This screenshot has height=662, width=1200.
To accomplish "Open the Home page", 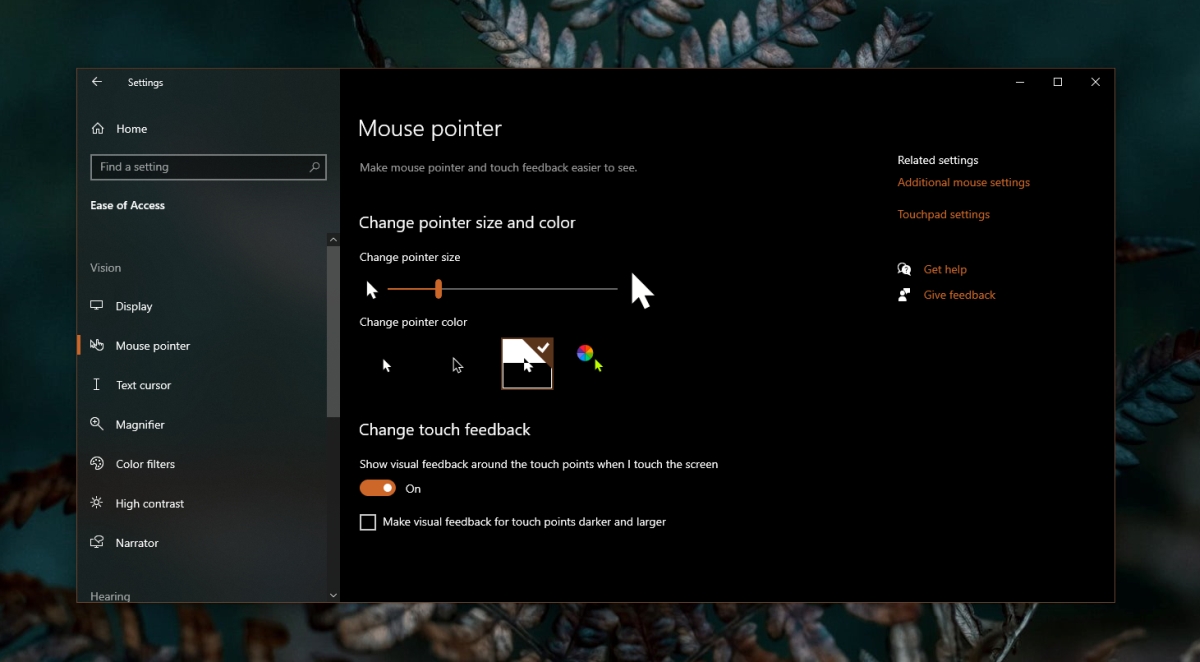I will [x=131, y=129].
